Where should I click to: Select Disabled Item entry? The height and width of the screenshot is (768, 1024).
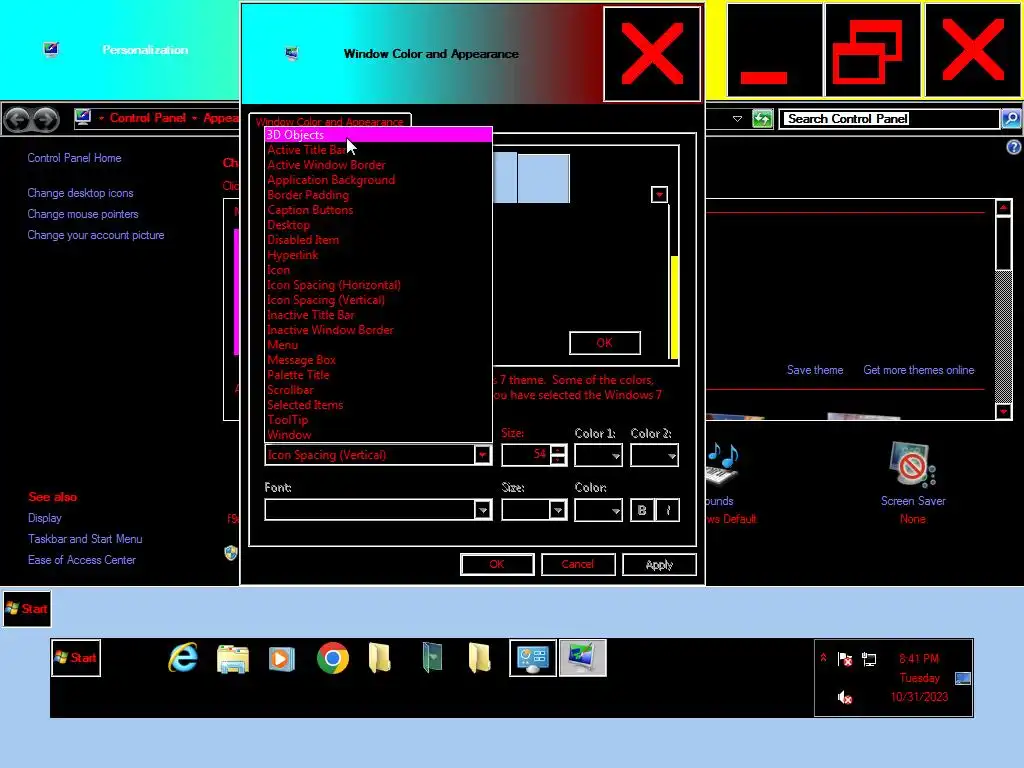click(x=378, y=240)
